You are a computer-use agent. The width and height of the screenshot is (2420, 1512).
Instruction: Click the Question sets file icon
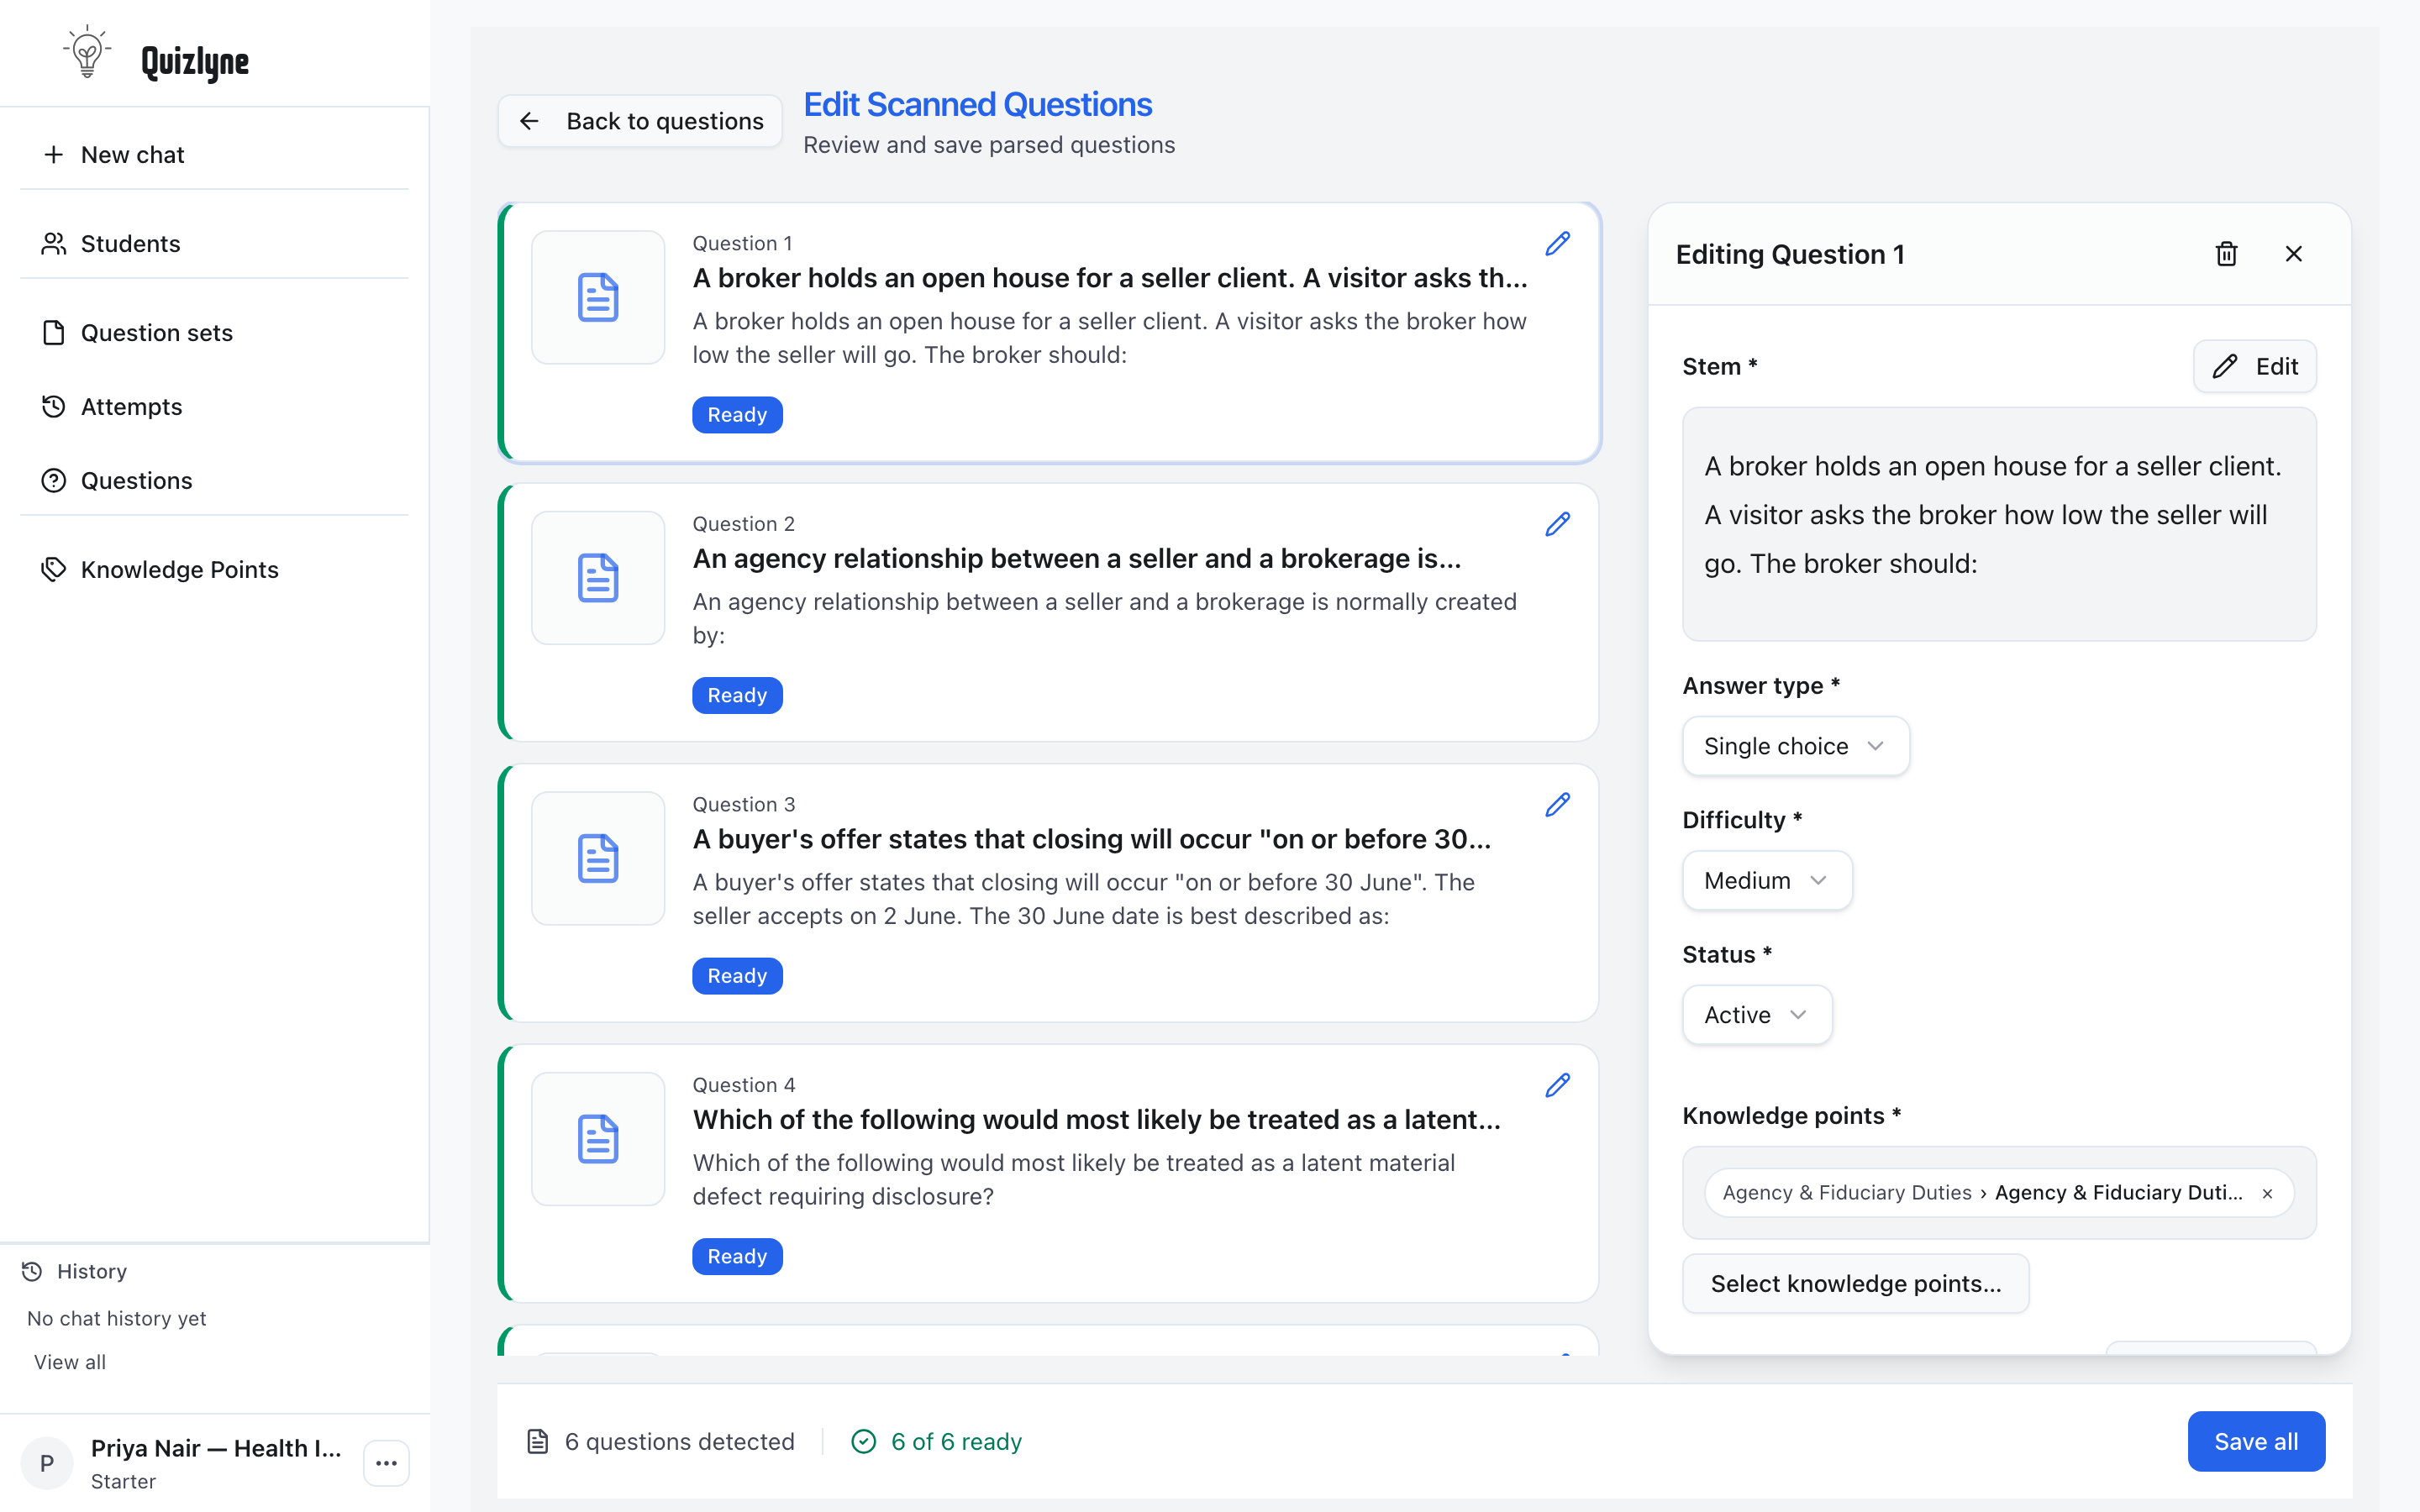tap(54, 333)
